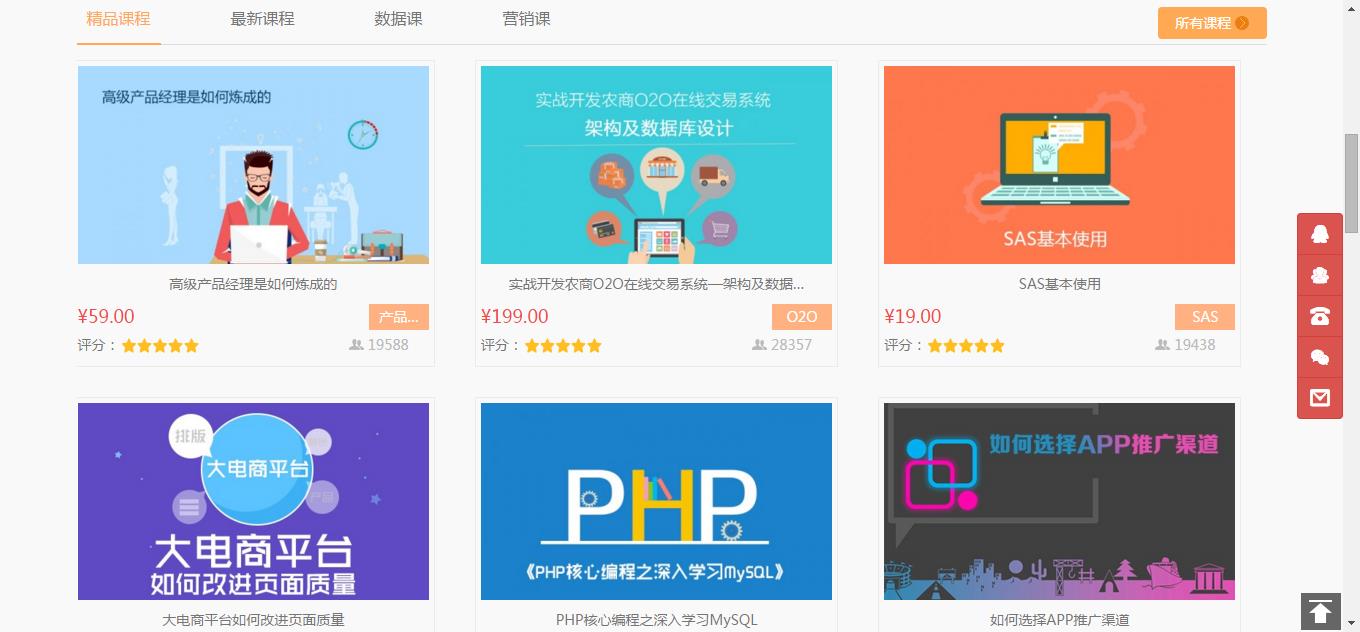
Task: Click enrollment icon next to 28357
Action: click(759, 345)
